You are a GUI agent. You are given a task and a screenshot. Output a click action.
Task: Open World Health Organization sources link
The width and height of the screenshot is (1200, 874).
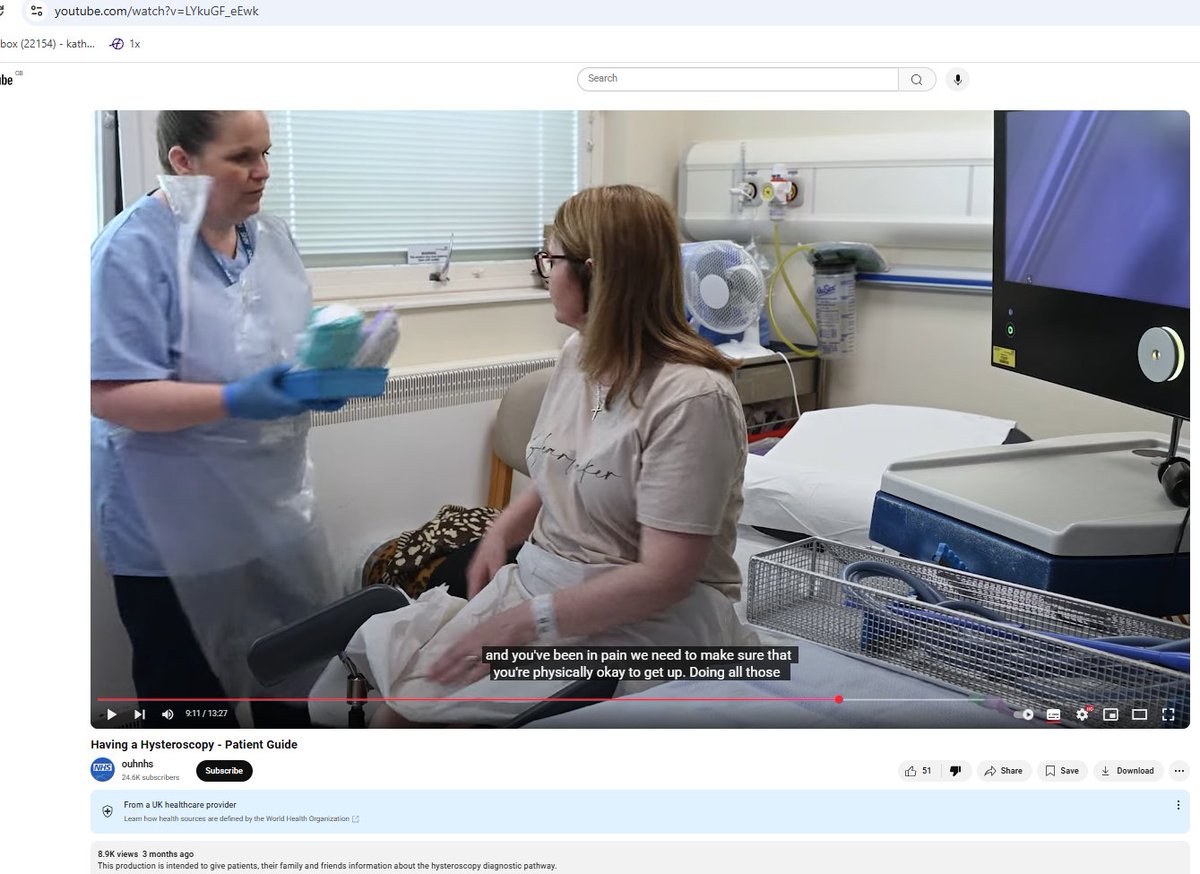241,818
